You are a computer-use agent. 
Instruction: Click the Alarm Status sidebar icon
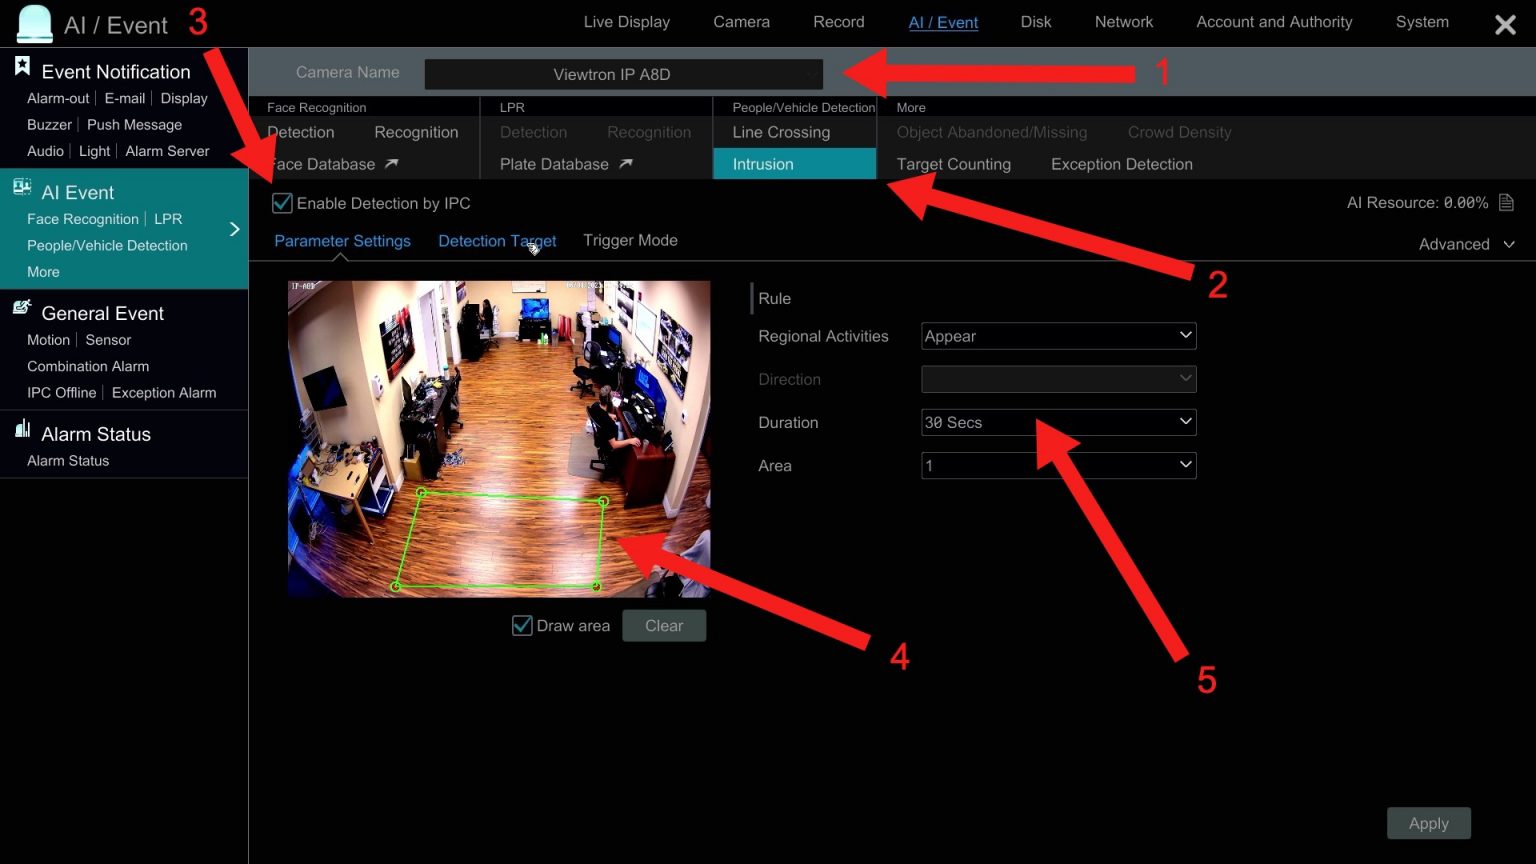(x=22, y=430)
